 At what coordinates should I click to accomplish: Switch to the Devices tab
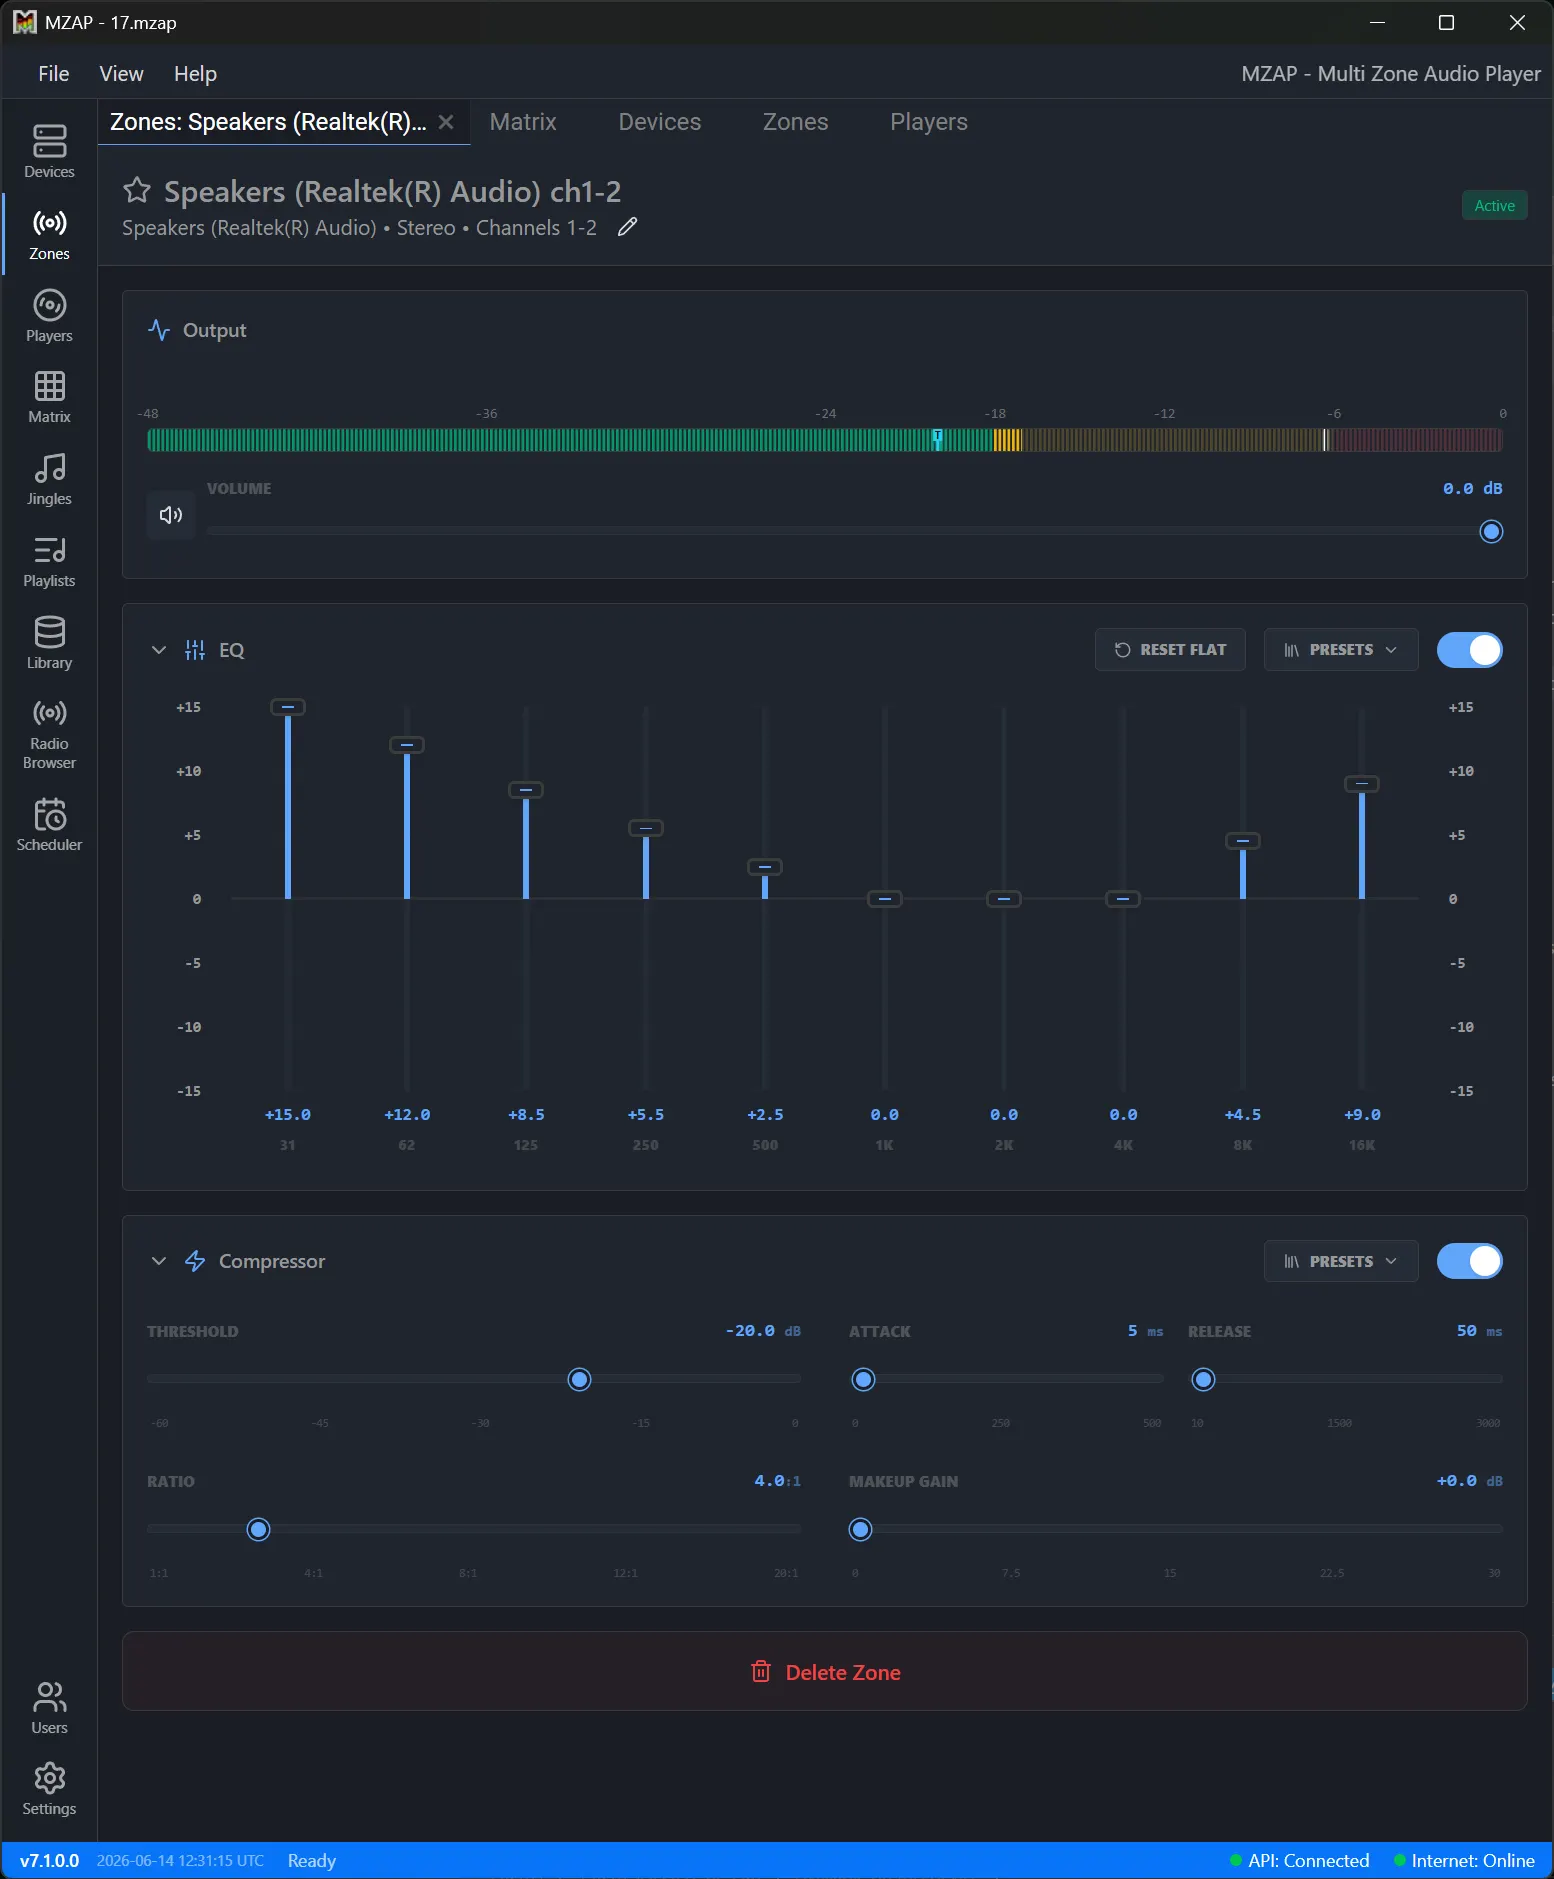click(660, 122)
